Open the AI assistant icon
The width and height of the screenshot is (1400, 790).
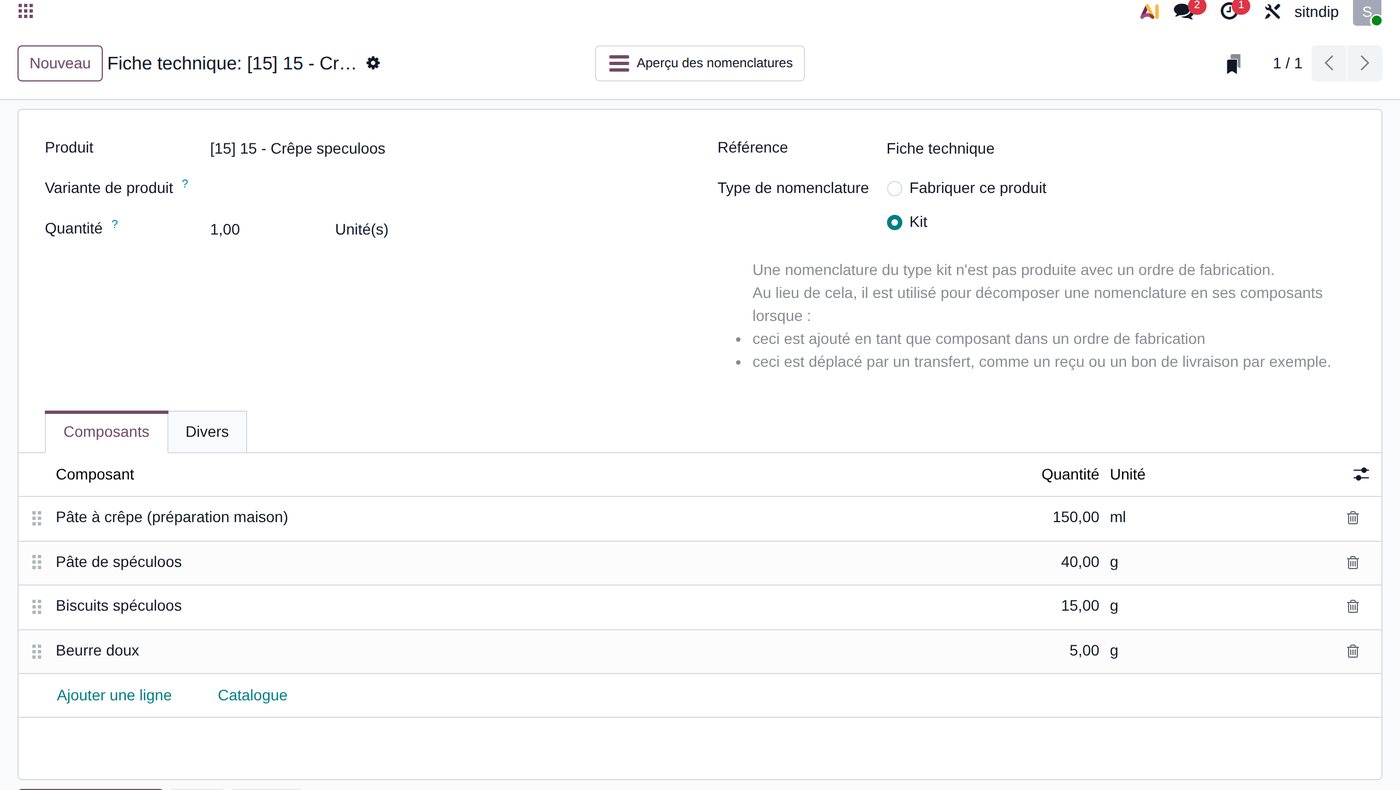(x=1149, y=12)
